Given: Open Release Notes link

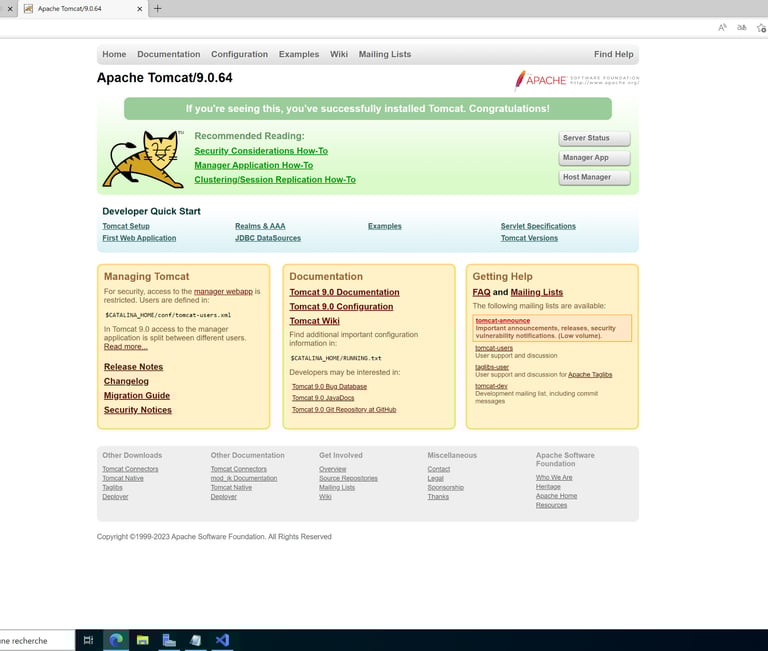Looking at the screenshot, I should click(x=133, y=367).
